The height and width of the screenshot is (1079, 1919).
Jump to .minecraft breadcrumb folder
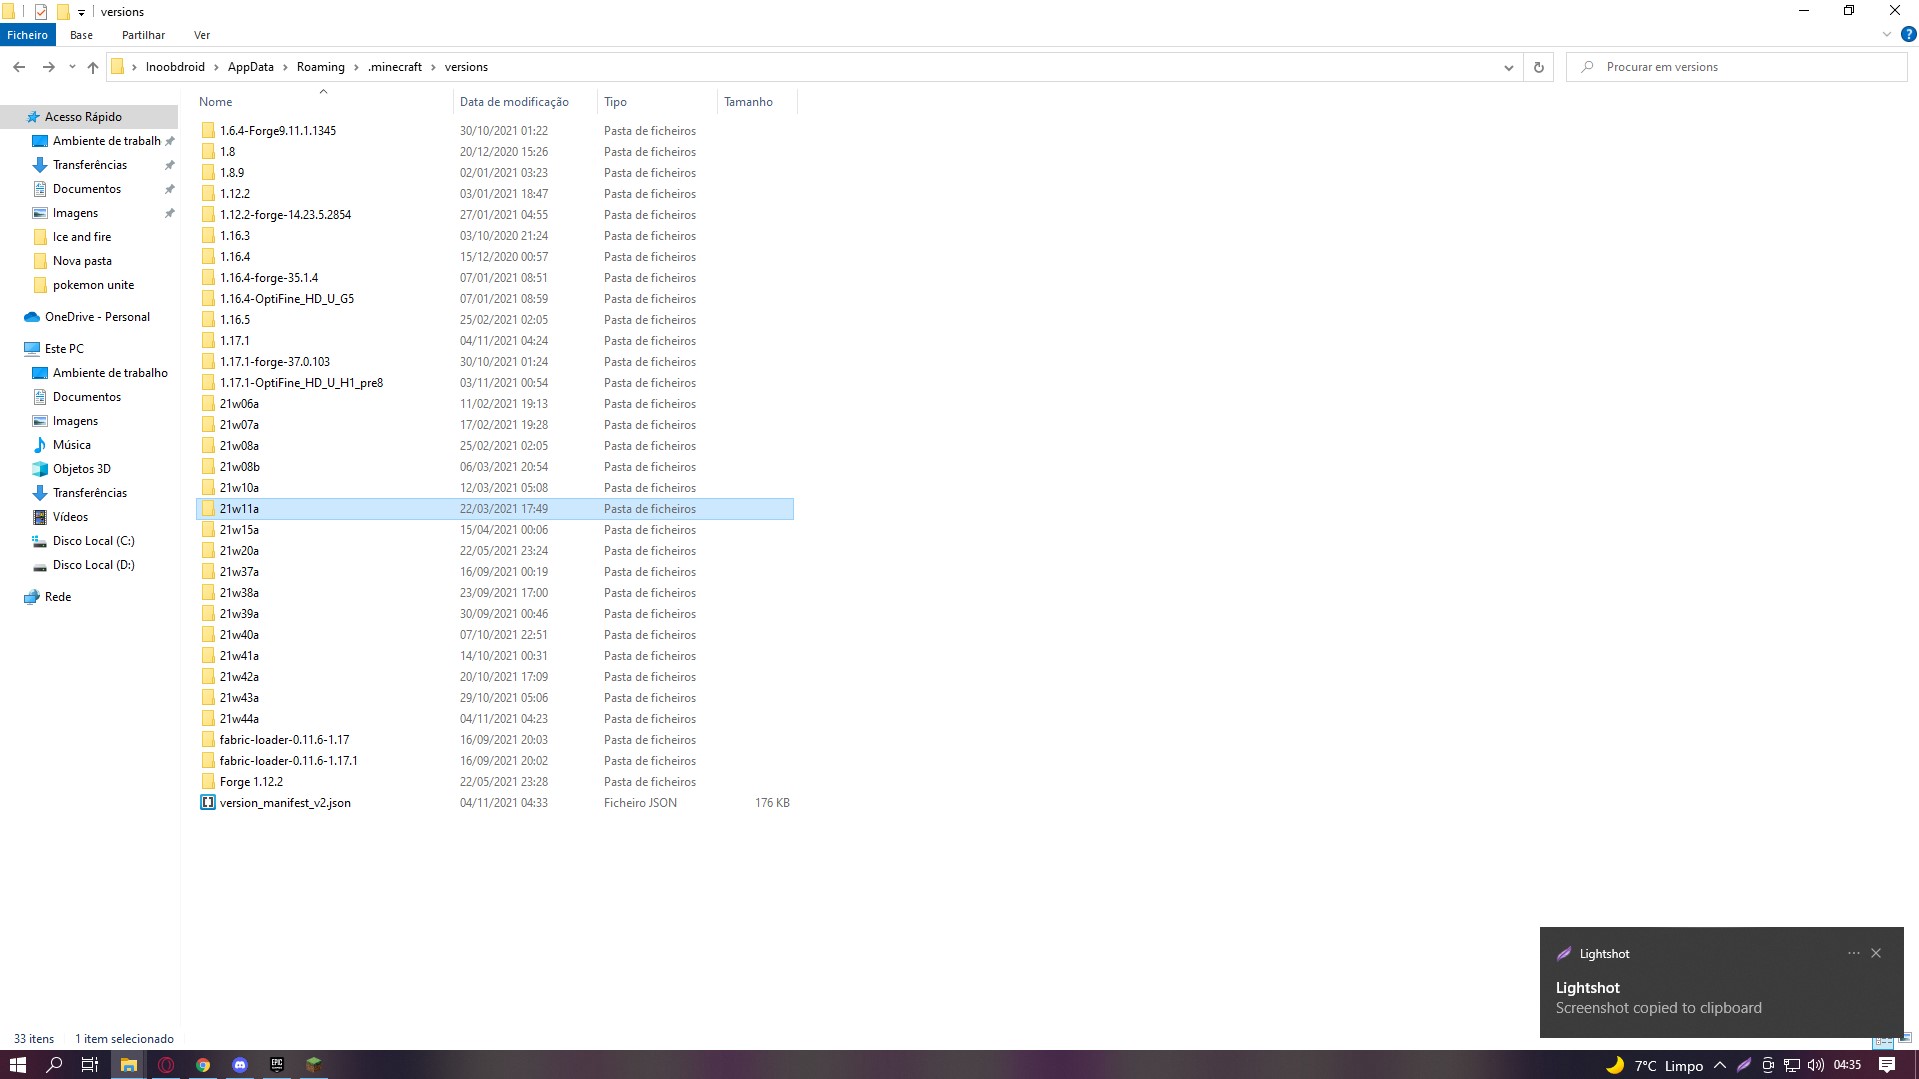[395, 67]
